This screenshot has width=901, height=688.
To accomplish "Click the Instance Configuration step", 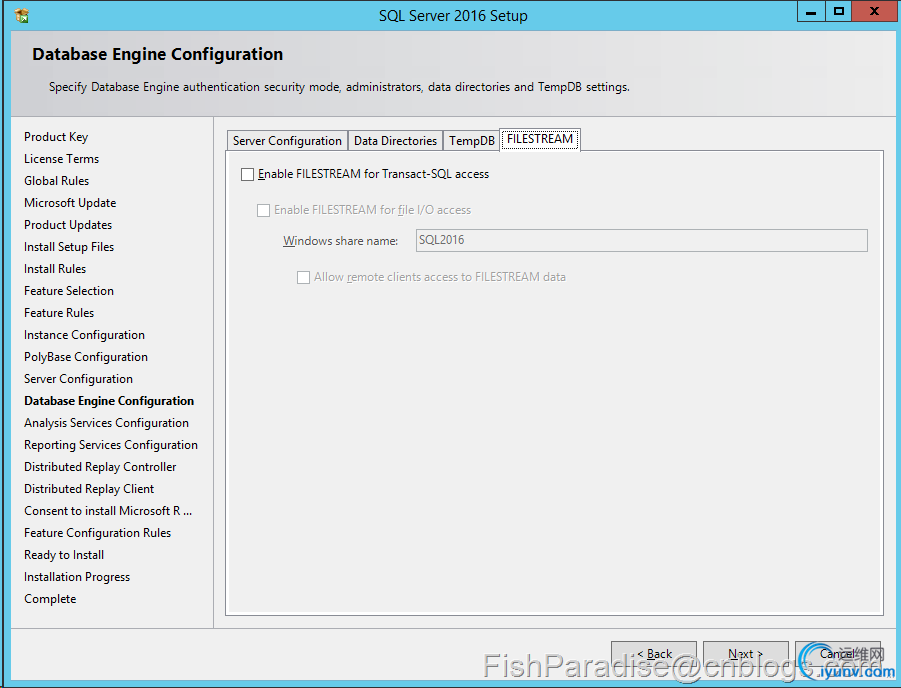I will pos(84,335).
